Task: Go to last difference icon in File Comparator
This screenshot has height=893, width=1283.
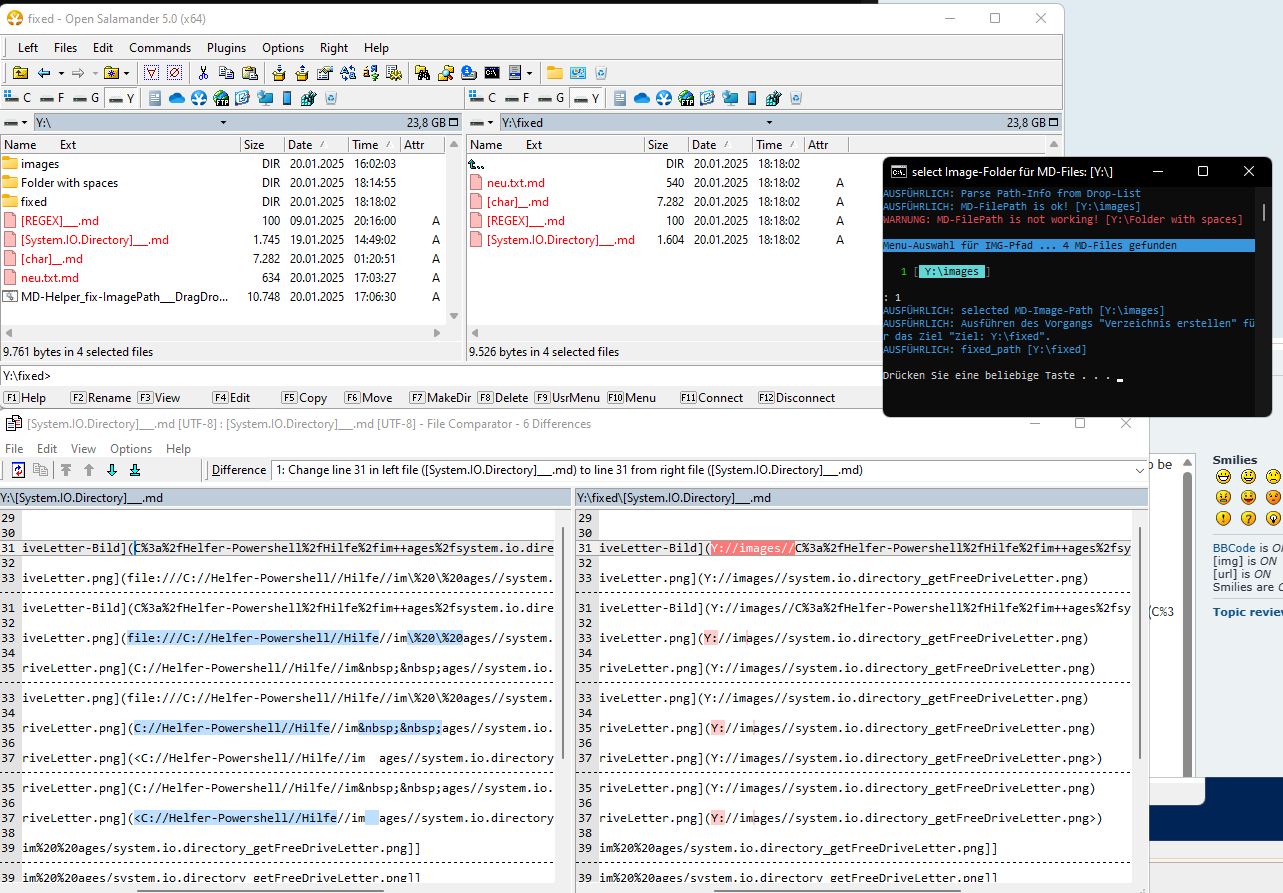Action: (134, 470)
